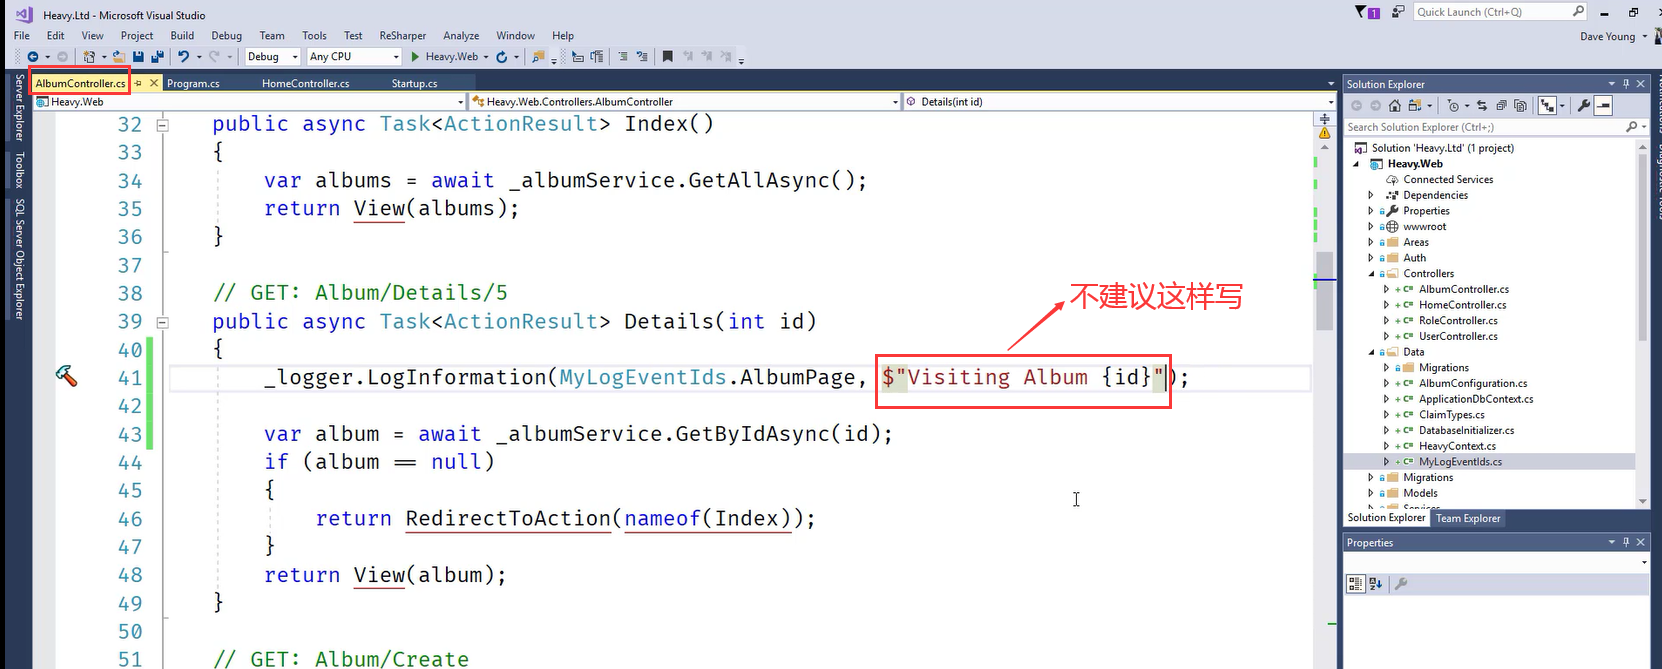Open HeavyContext.cs in Solution Explorer
This screenshot has width=1662, height=669.
(1457, 446)
